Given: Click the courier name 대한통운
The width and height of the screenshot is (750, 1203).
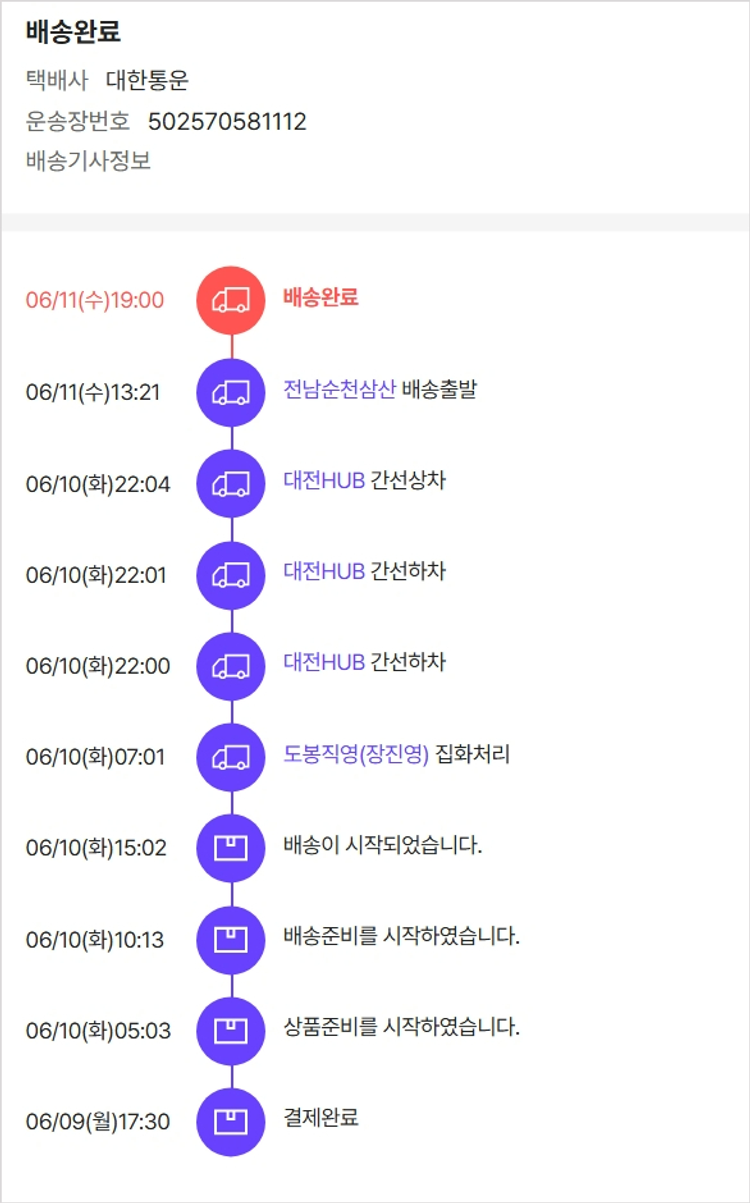Looking at the screenshot, I should (147, 81).
